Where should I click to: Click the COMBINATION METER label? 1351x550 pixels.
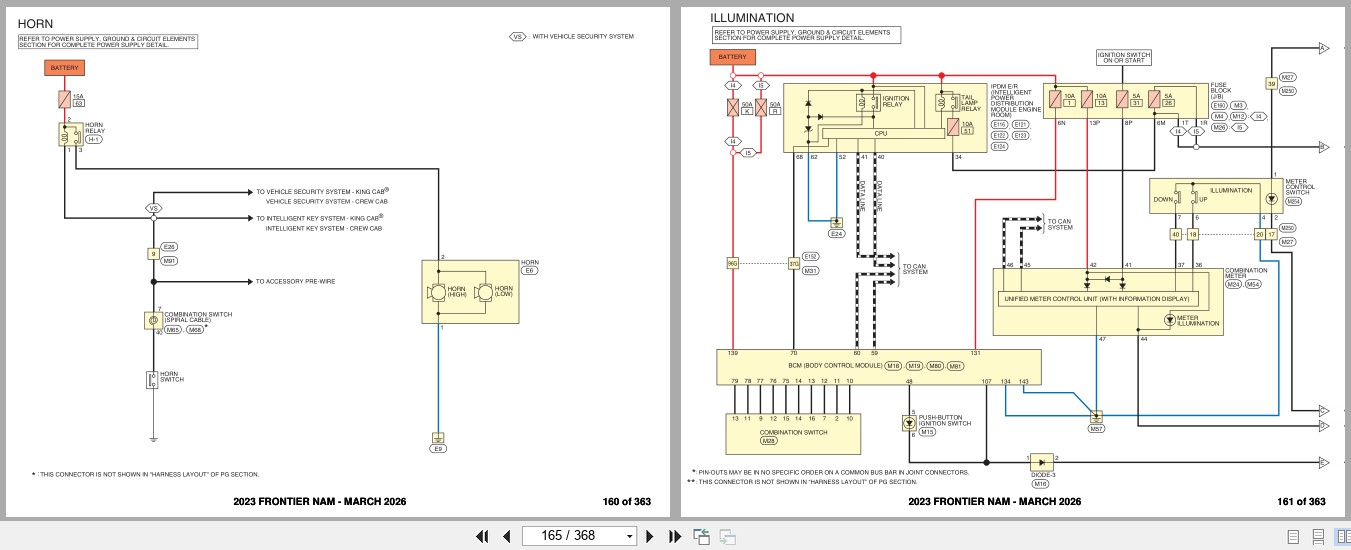pyautogui.click(x=1245, y=273)
